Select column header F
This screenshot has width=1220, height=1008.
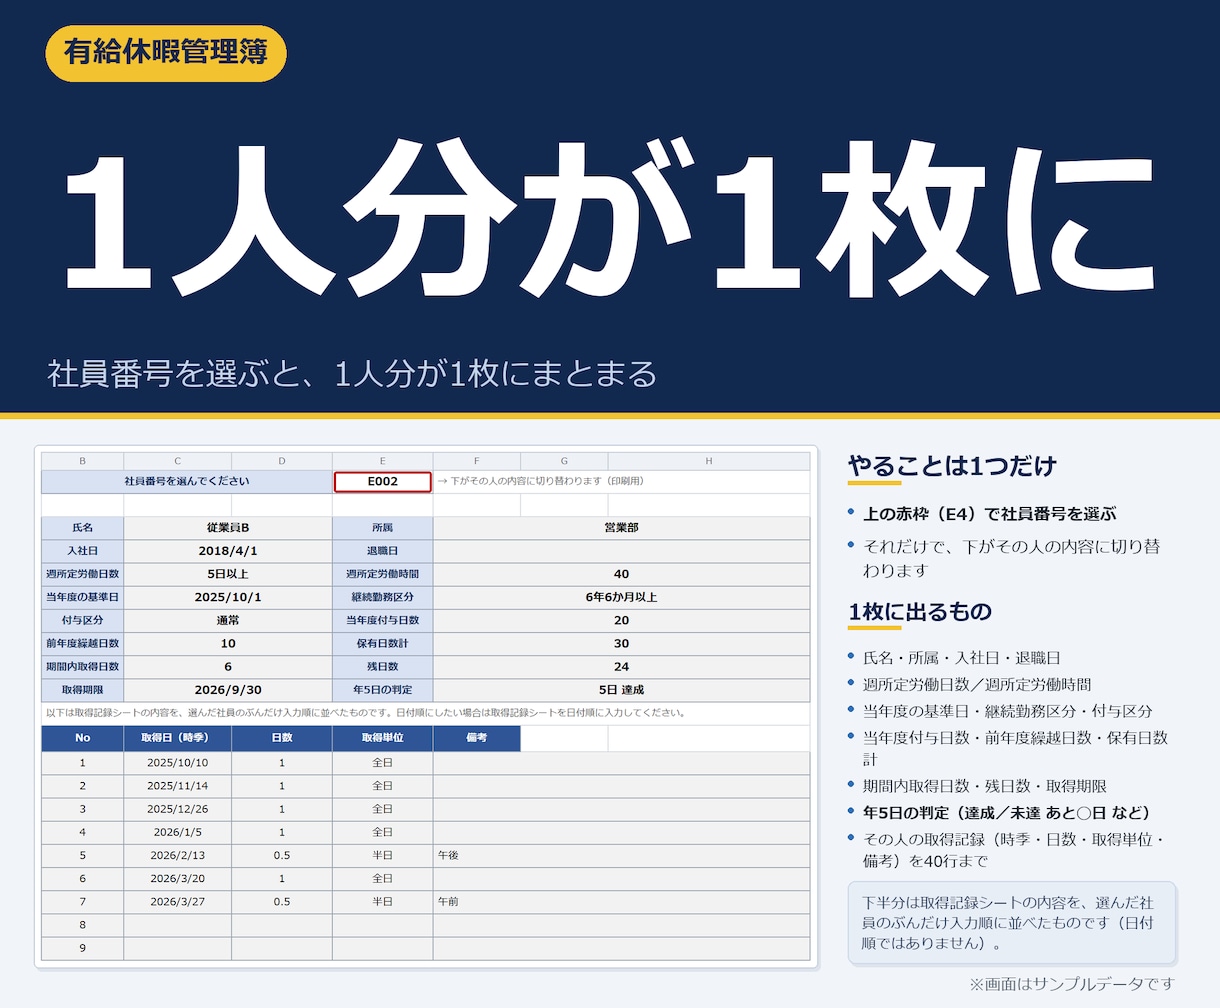(x=476, y=461)
